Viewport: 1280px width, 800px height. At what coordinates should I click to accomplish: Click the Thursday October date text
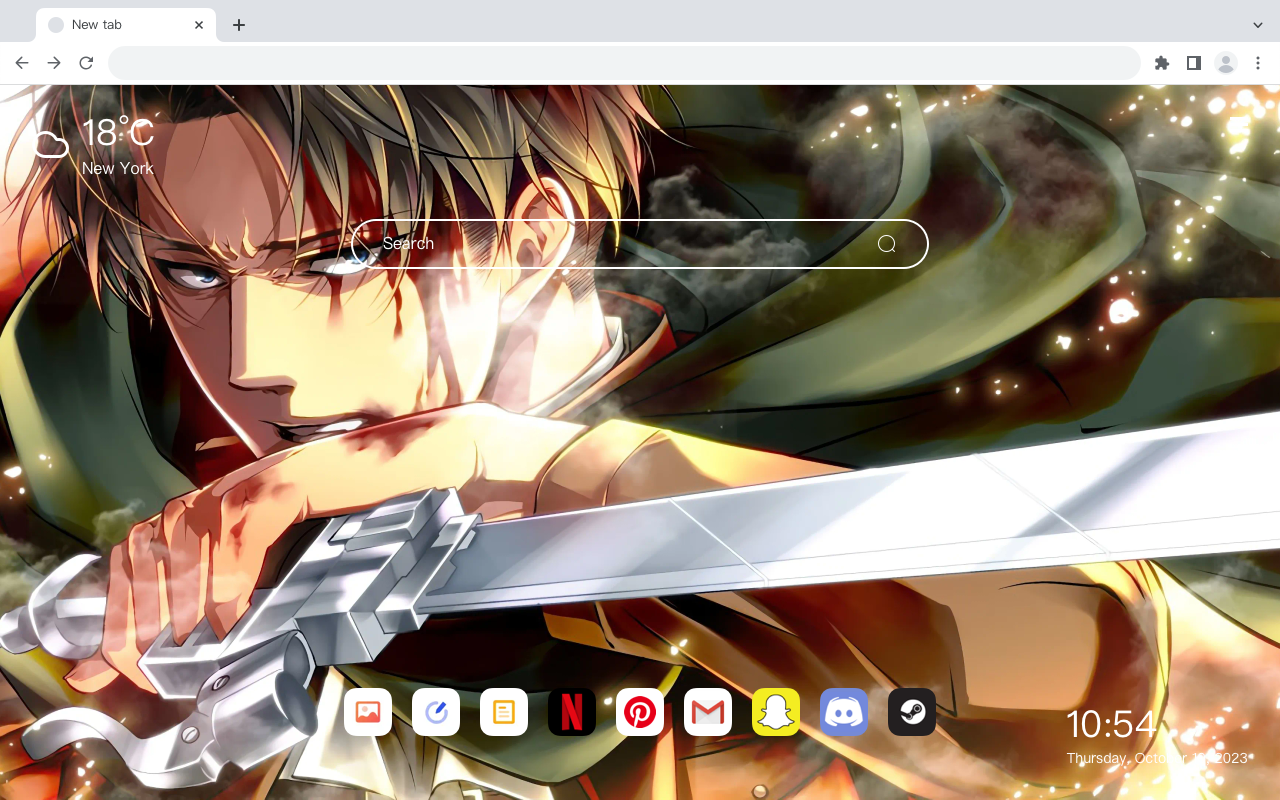click(1157, 758)
